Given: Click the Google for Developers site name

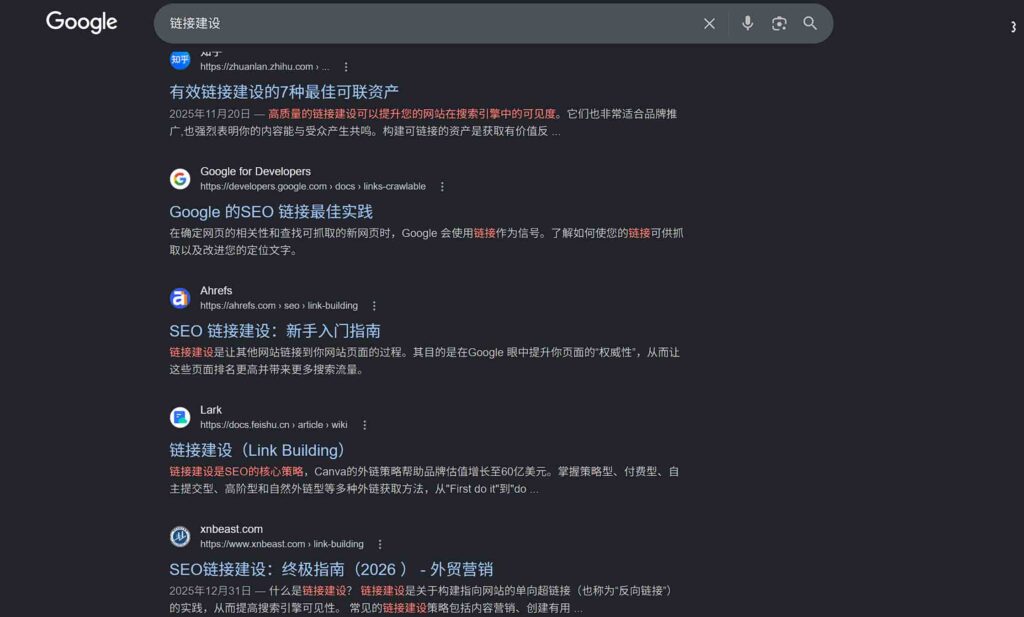Looking at the screenshot, I should (255, 171).
